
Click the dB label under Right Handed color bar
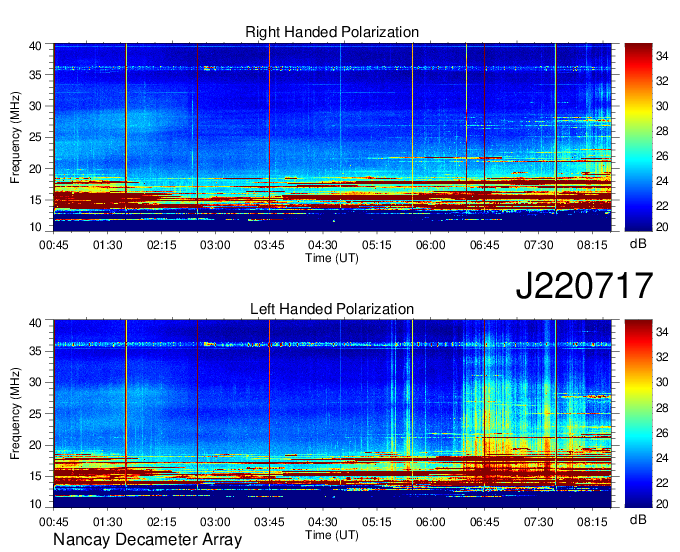pos(638,244)
